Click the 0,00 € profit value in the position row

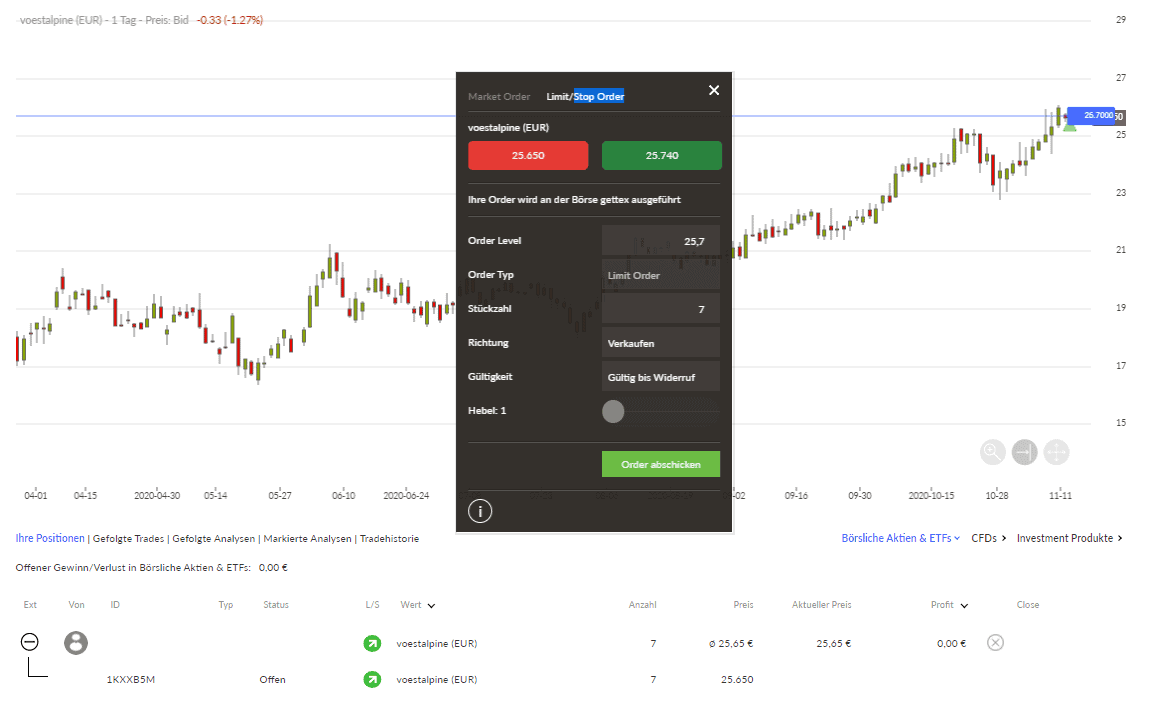(952, 643)
